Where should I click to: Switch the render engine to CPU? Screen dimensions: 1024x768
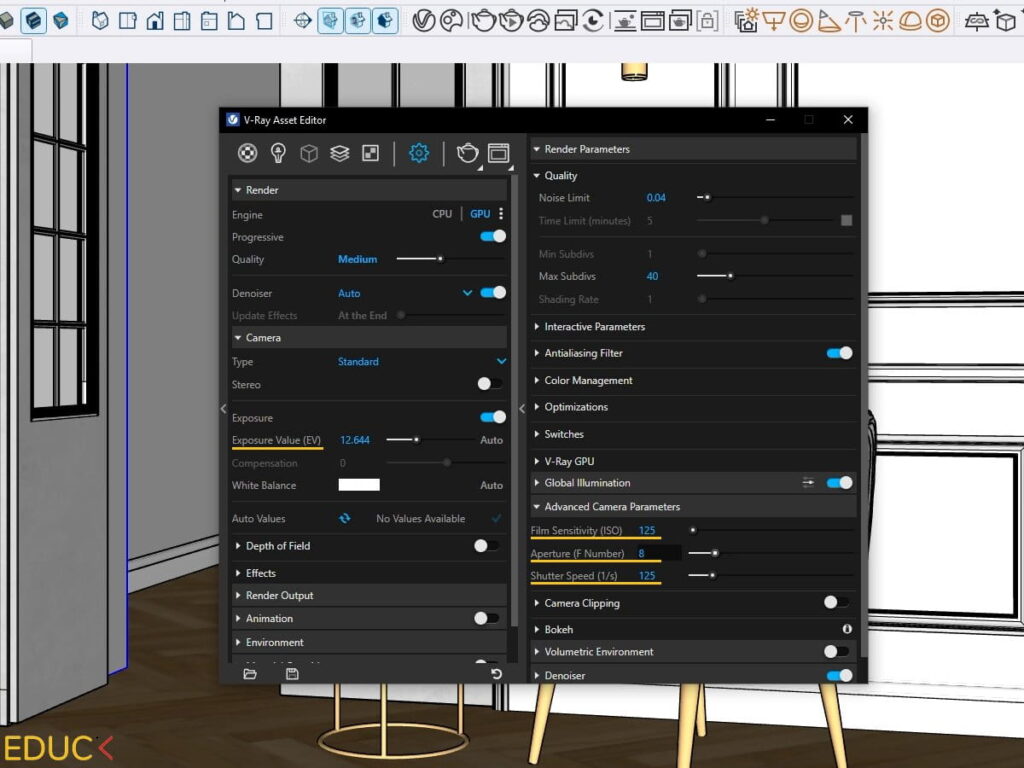tap(442, 214)
